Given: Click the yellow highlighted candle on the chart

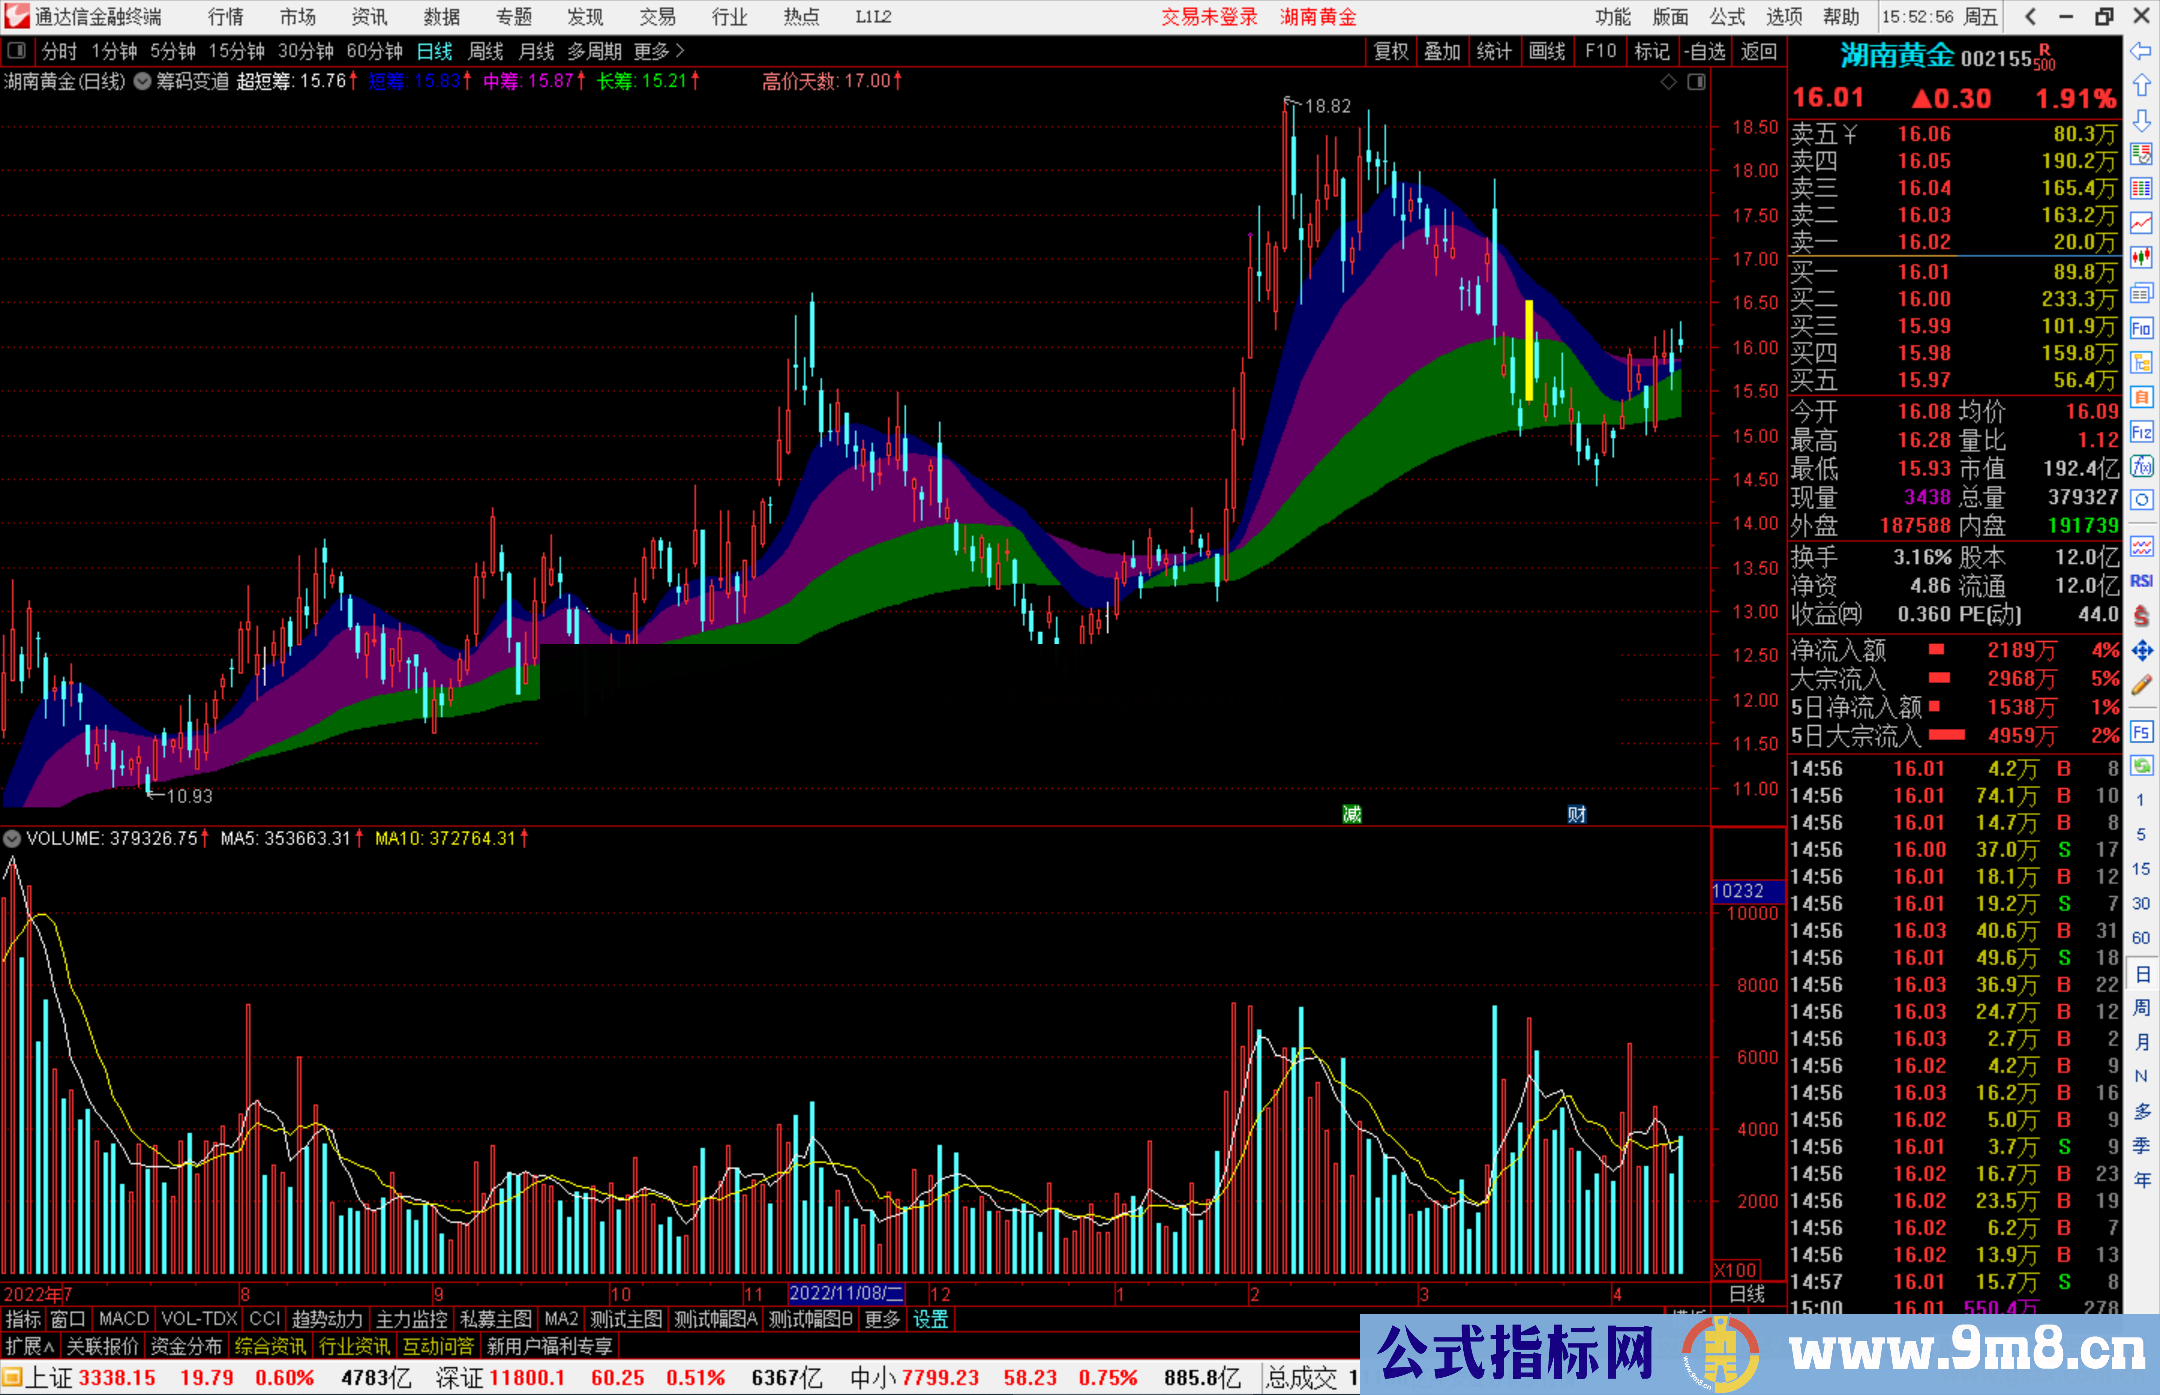Looking at the screenshot, I should click(1528, 350).
